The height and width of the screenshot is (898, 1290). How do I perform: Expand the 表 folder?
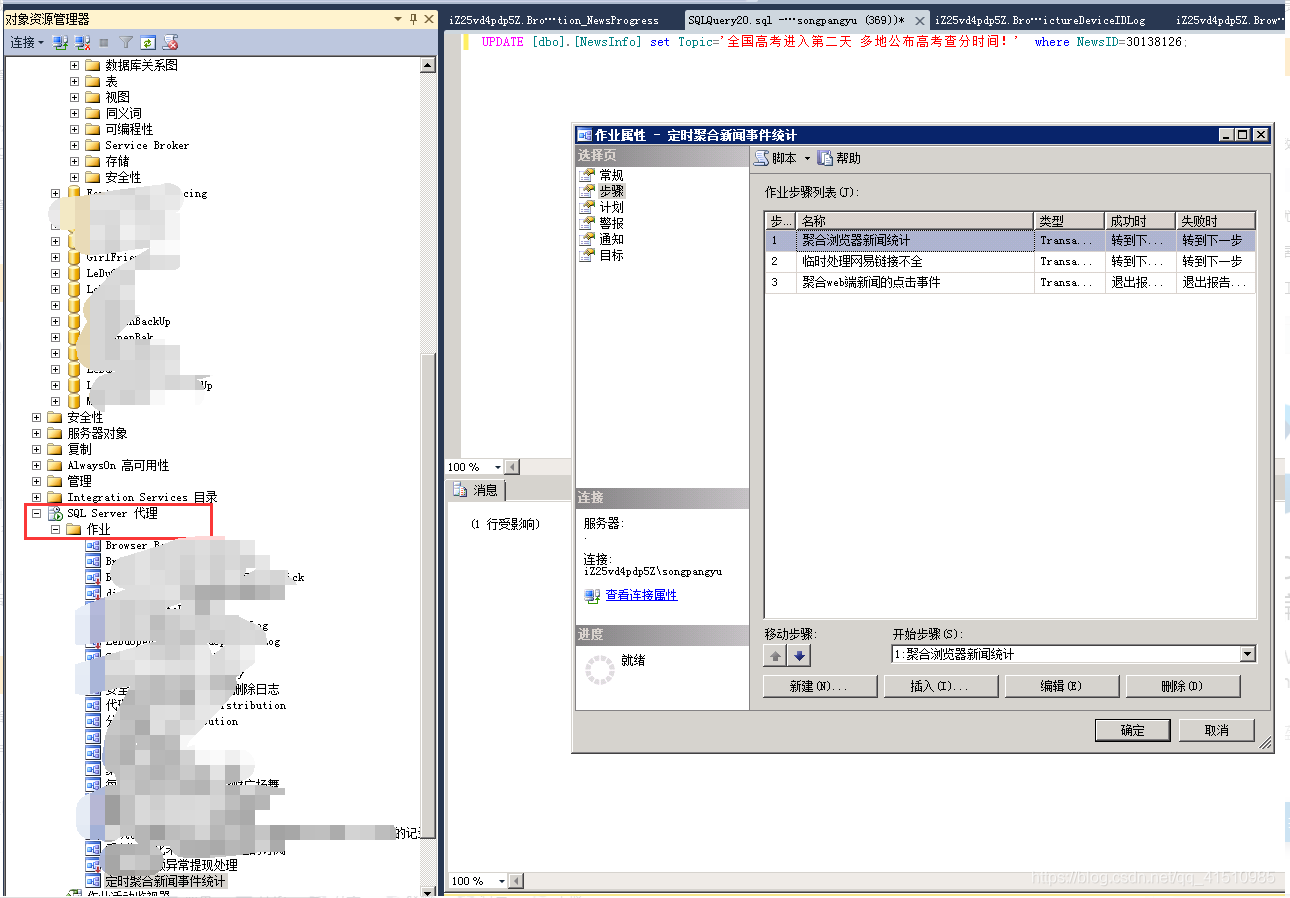point(74,81)
